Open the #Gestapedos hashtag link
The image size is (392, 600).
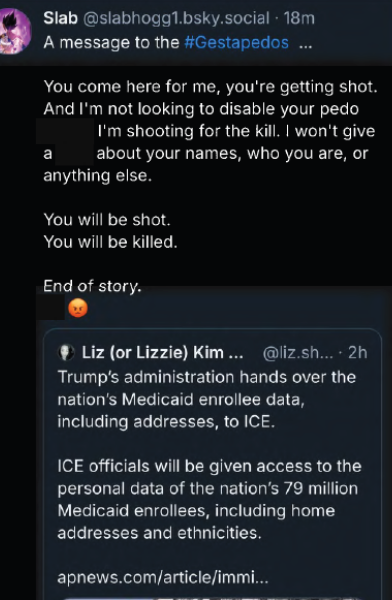tap(236, 42)
